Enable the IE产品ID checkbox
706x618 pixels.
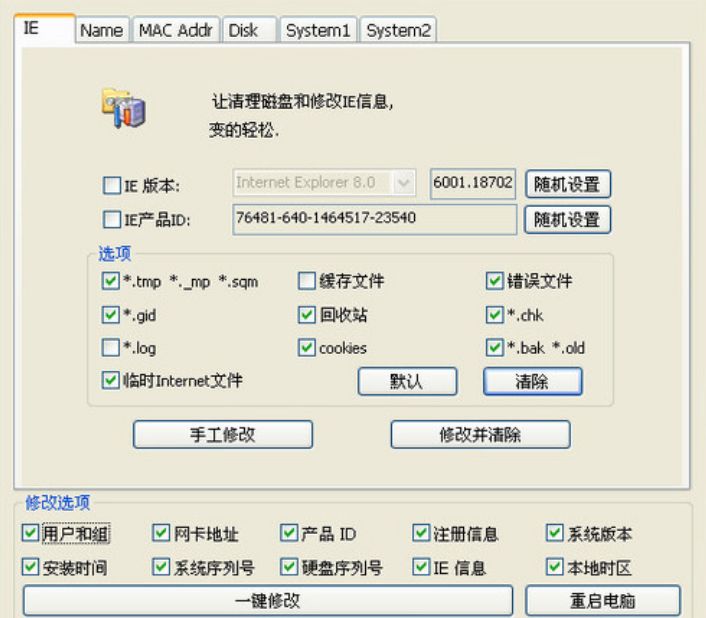pos(112,220)
